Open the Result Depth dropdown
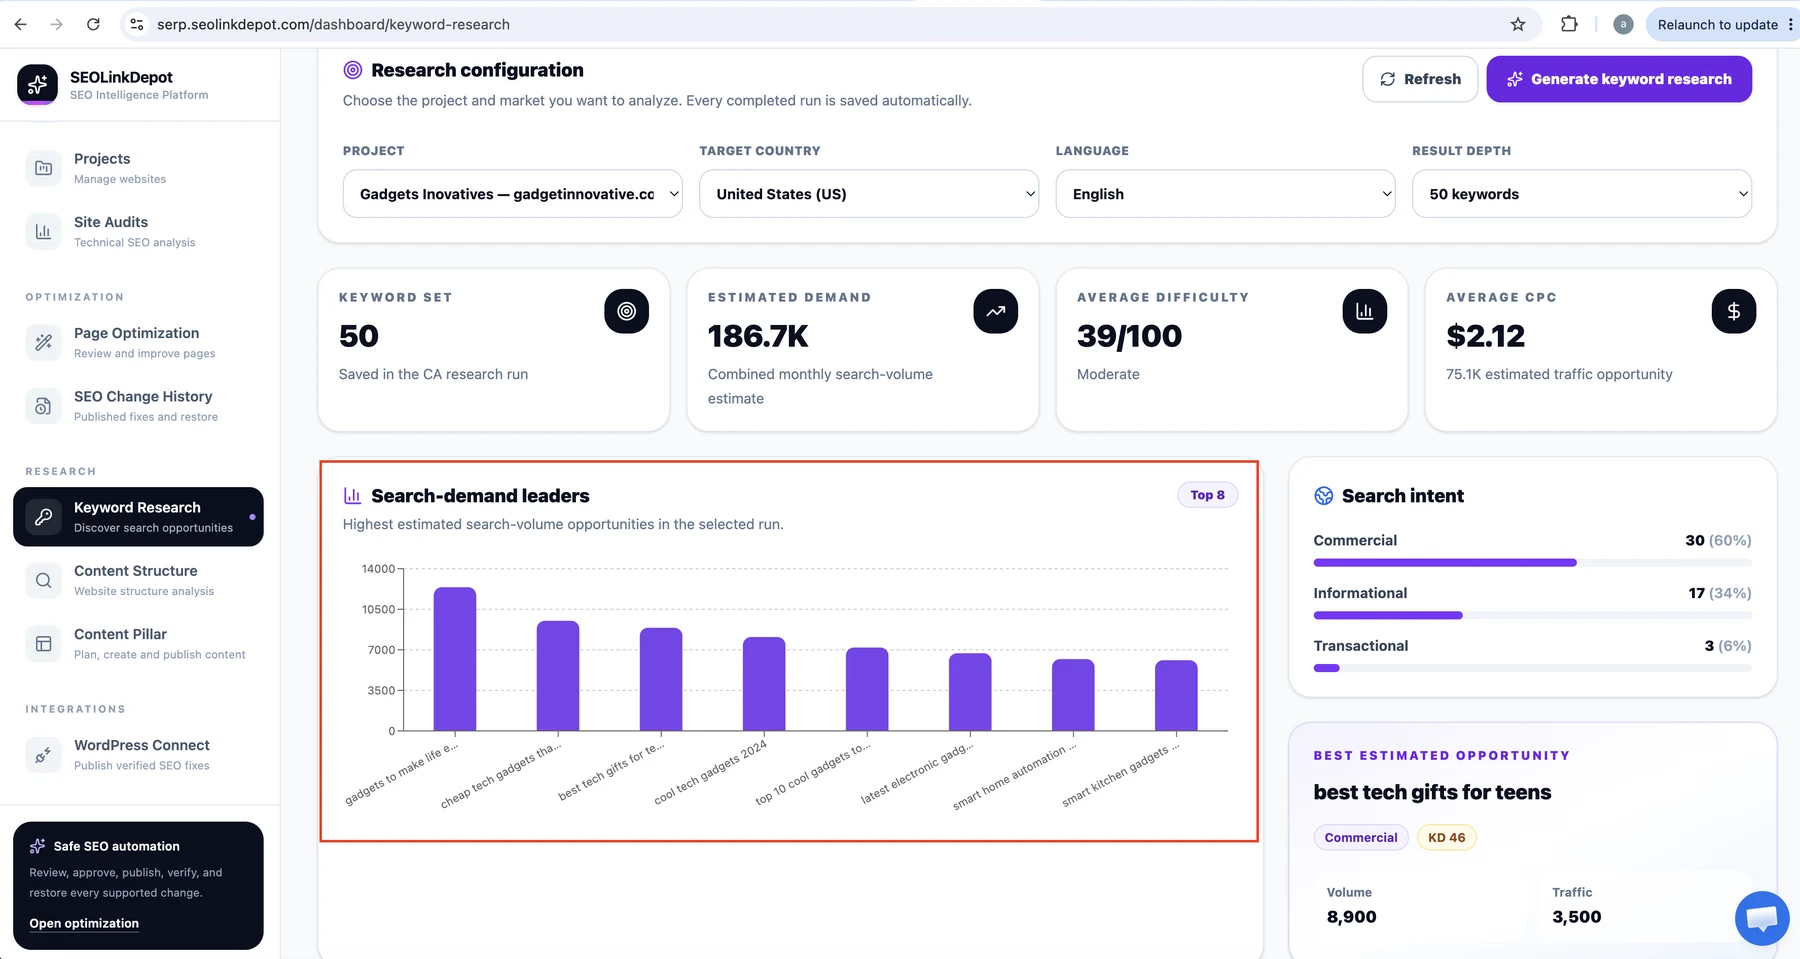 pos(1582,194)
